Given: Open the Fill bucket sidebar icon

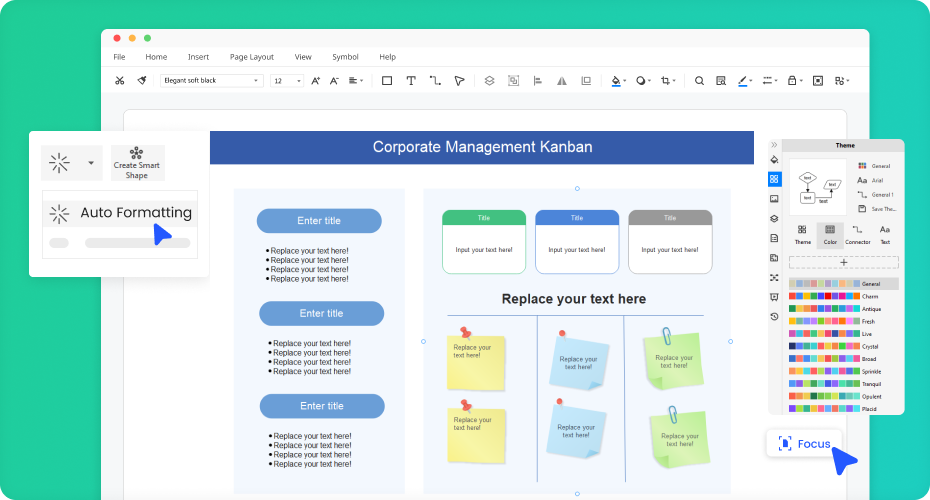Looking at the screenshot, I should [x=774, y=160].
